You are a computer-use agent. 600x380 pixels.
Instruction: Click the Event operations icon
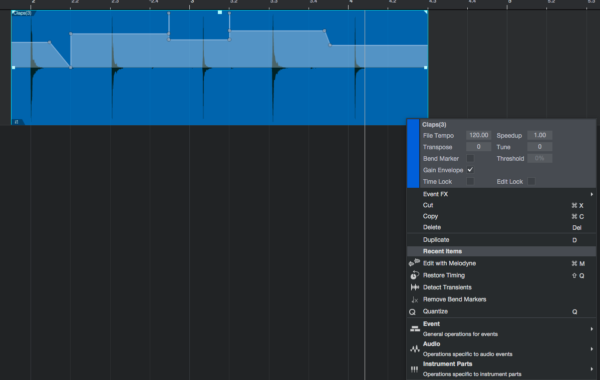[x=415, y=329]
